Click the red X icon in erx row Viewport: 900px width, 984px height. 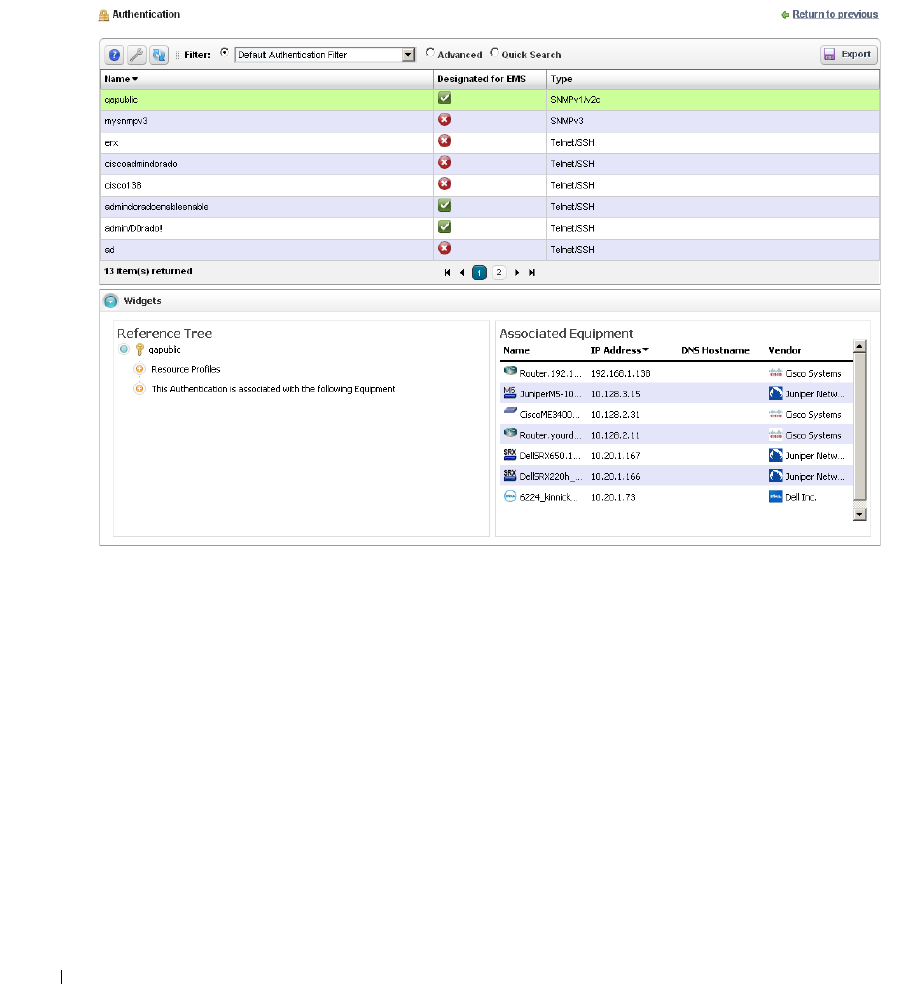point(444,141)
